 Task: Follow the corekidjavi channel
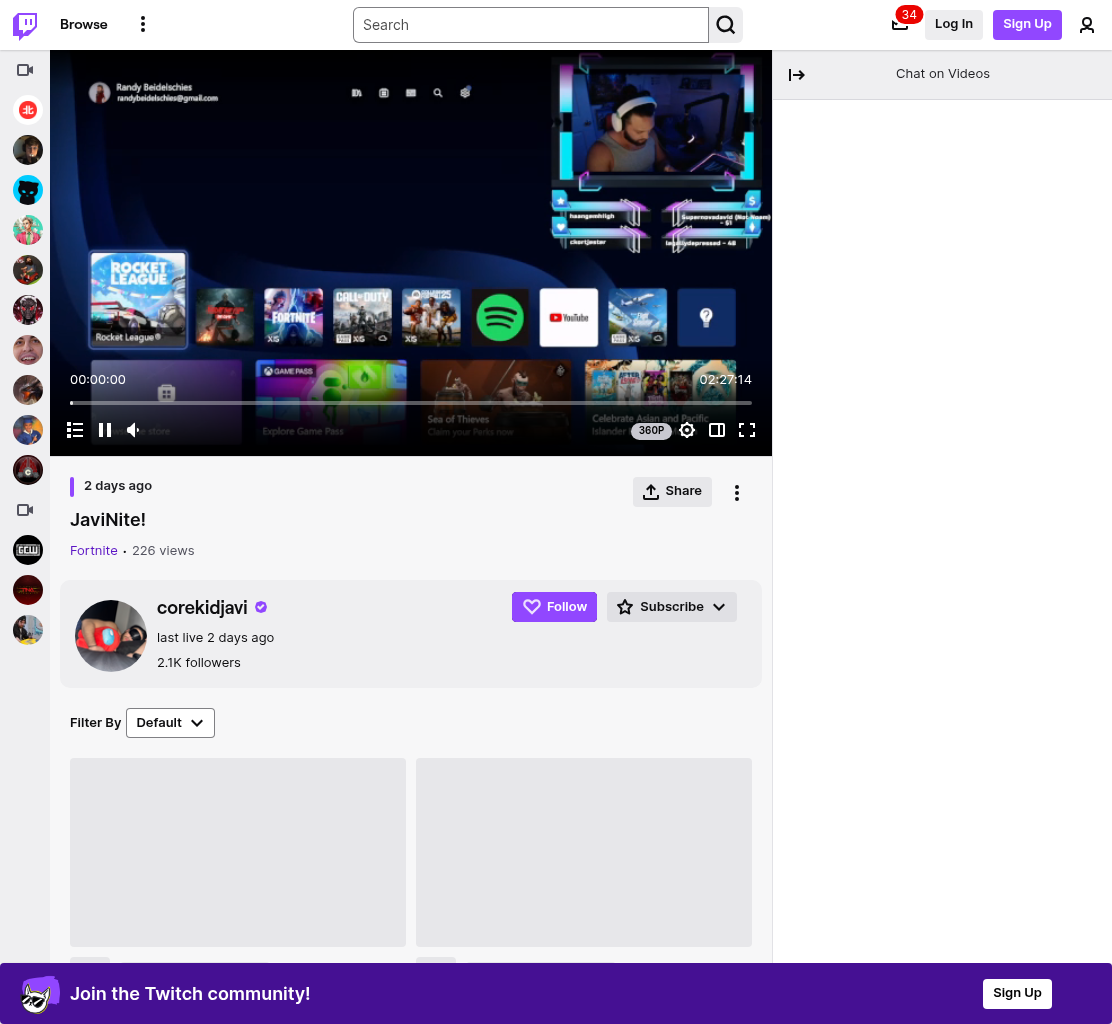tap(555, 607)
